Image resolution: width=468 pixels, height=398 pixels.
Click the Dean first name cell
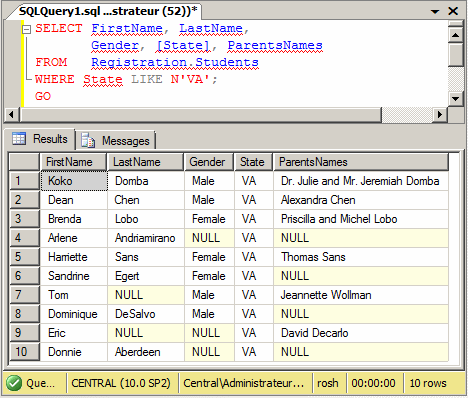point(74,200)
